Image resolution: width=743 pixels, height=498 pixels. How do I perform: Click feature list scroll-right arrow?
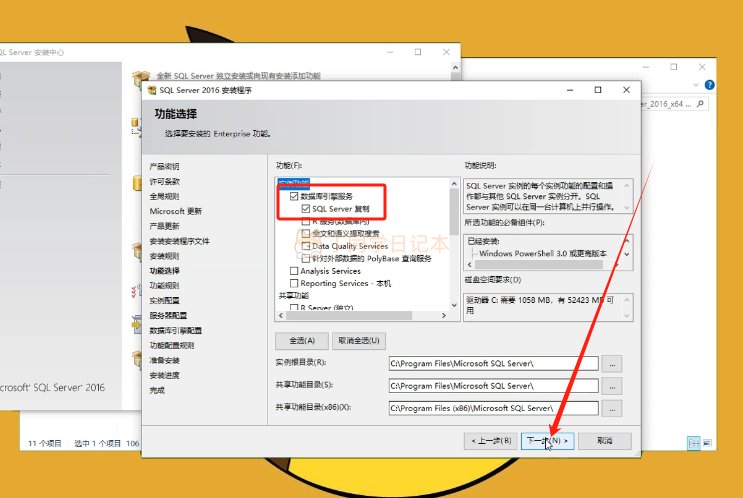coord(444,315)
